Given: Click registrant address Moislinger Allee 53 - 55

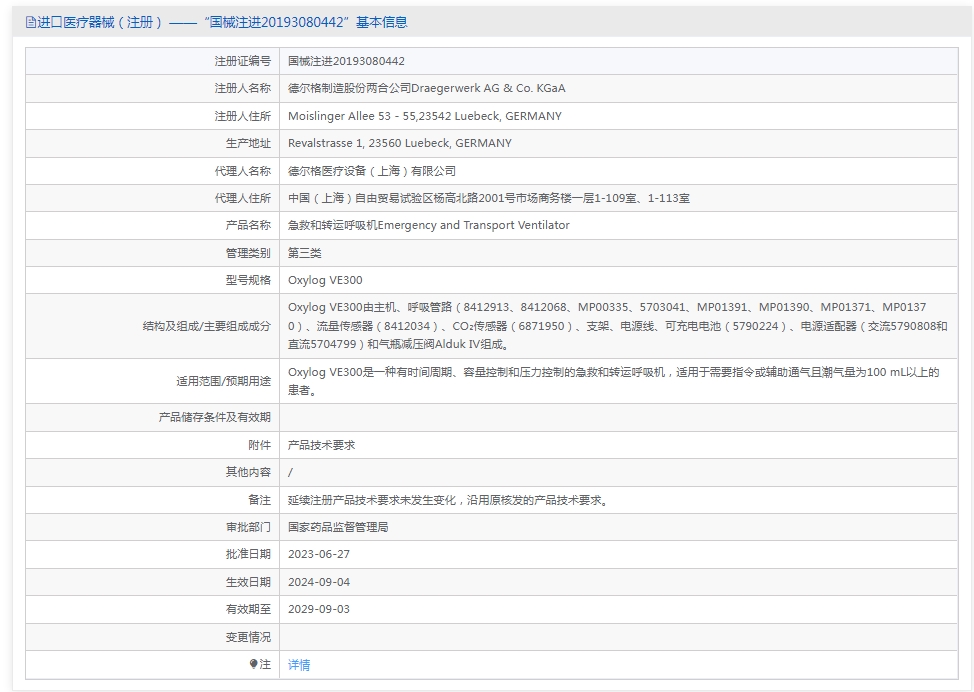Looking at the screenshot, I should (424, 116).
